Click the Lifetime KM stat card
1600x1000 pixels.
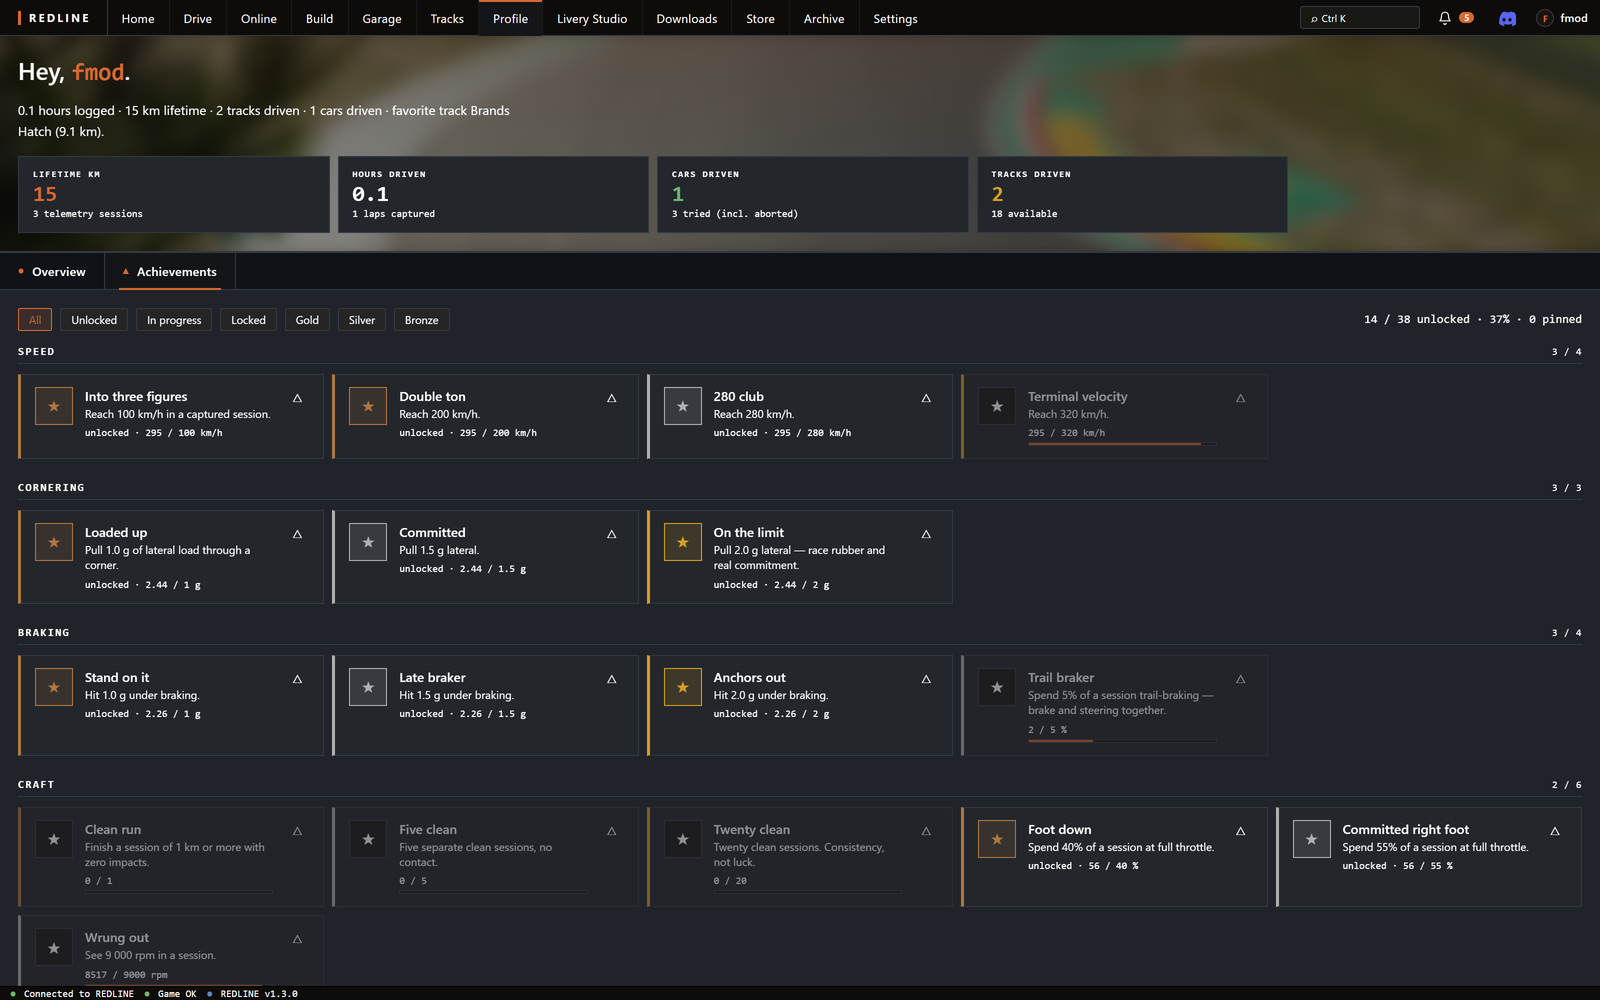pos(174,194)
